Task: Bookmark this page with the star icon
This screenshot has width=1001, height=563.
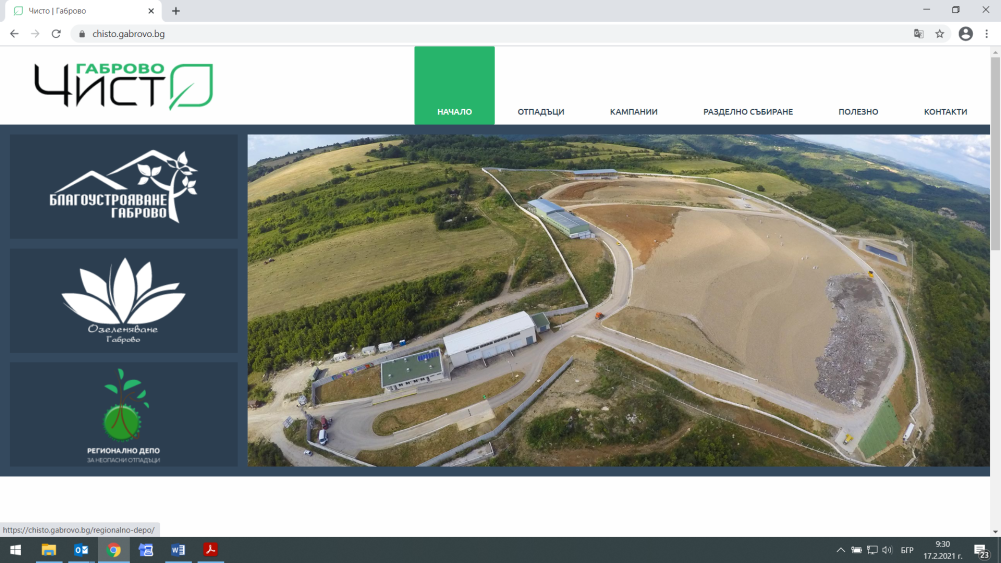Action: click(940, 33)
